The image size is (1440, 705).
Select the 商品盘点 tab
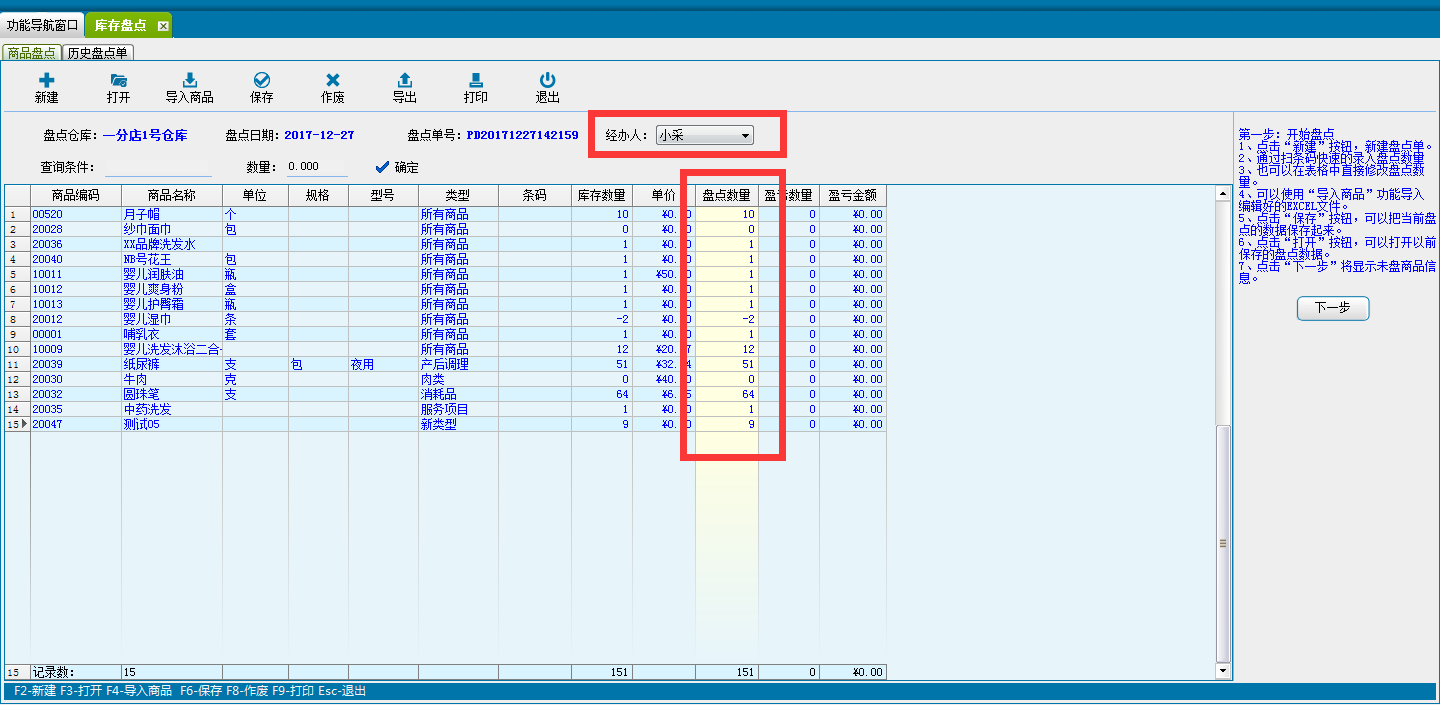tap(31, 53)
